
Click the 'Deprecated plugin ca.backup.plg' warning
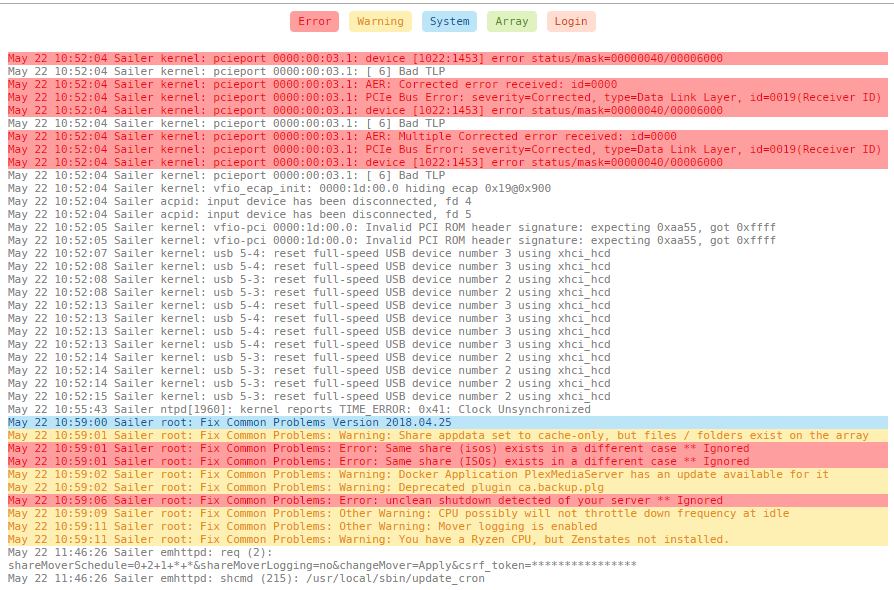click(x=448, y=487)
